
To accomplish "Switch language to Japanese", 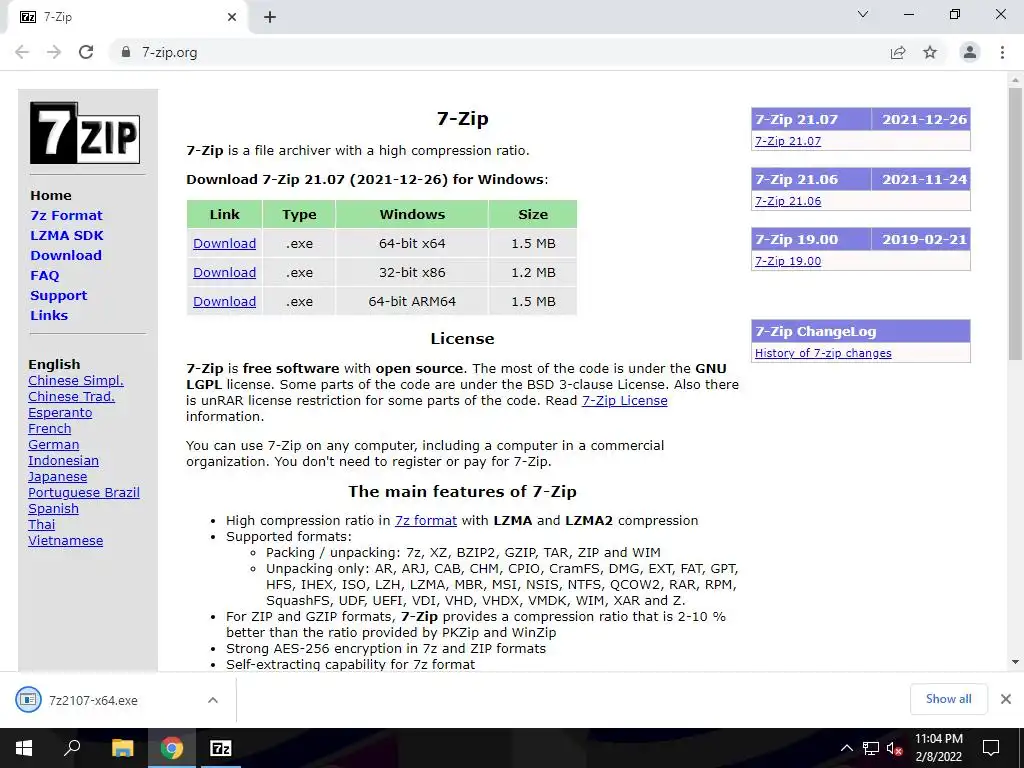I will click(x=57, y=477).
